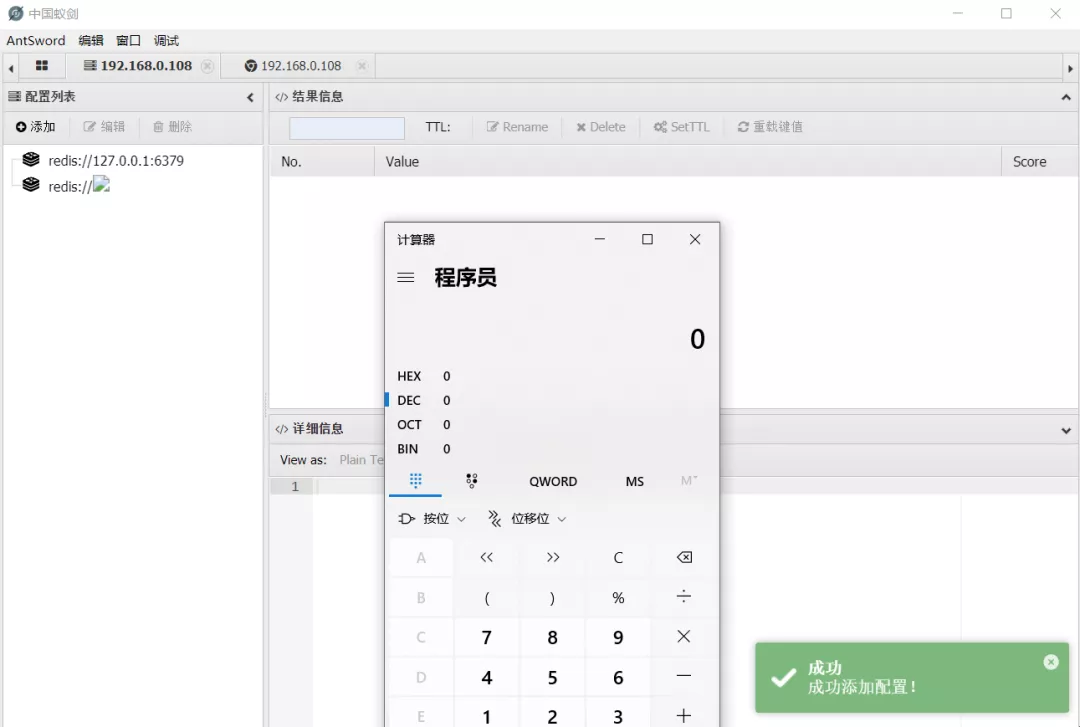Collapse the 配置列表 panel with the arrow
Viewport: 1080px width, 727px height.
point(250,98)
